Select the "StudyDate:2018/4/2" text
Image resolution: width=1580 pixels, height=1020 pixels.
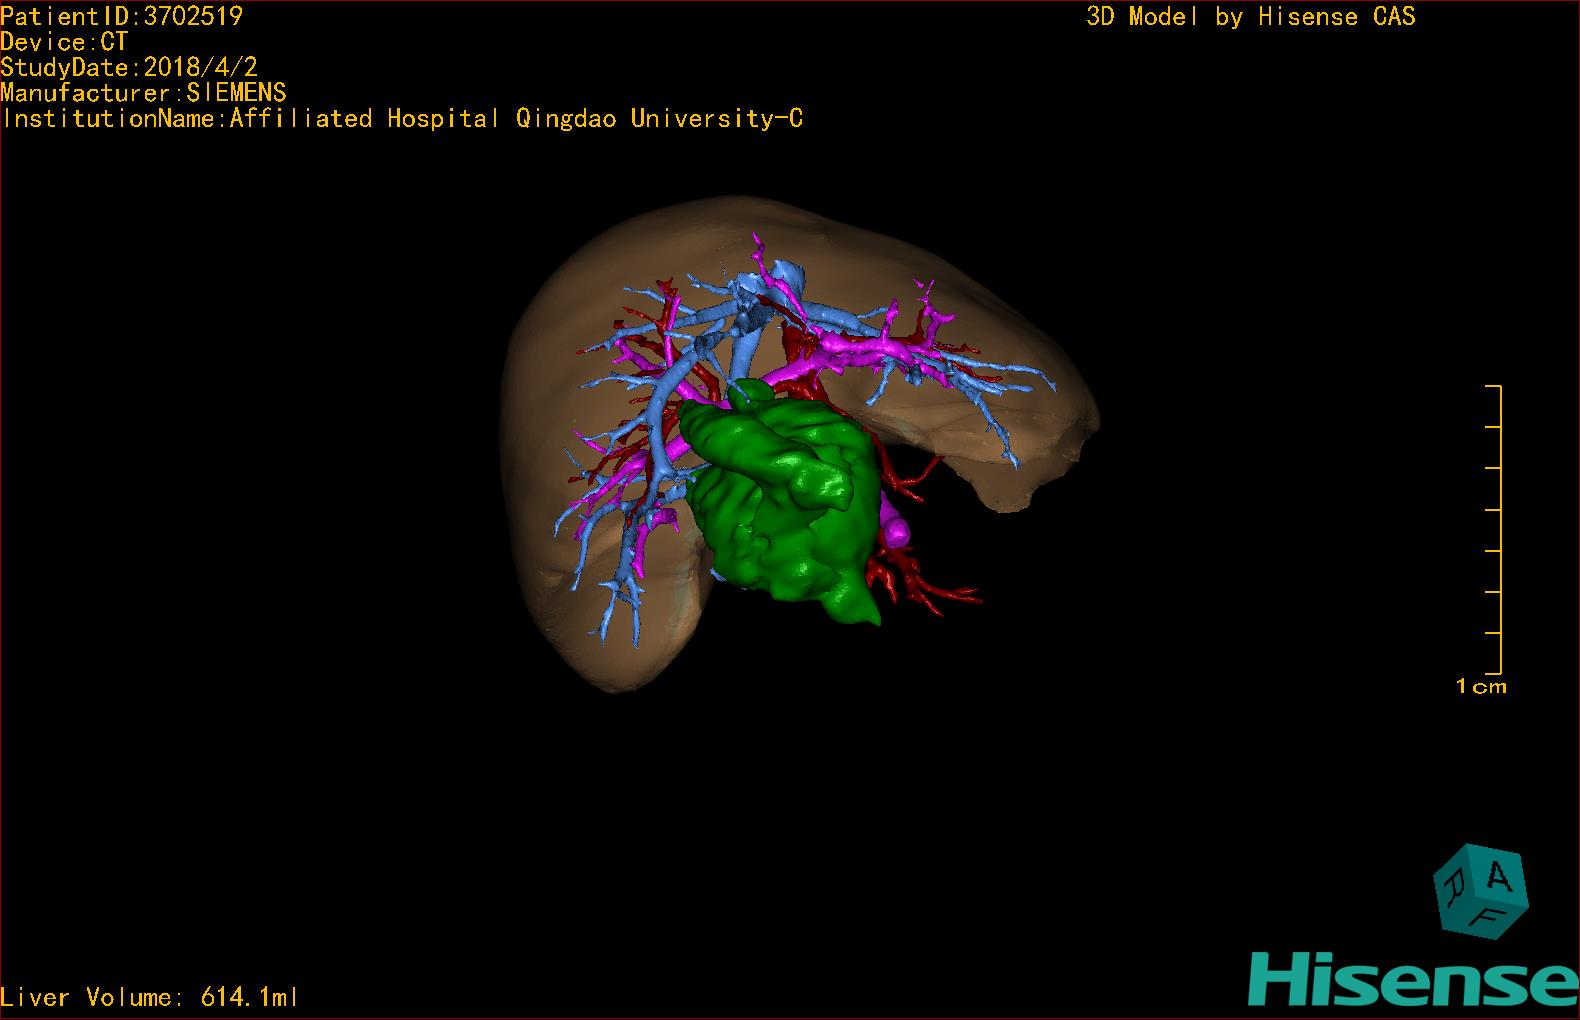129,67
